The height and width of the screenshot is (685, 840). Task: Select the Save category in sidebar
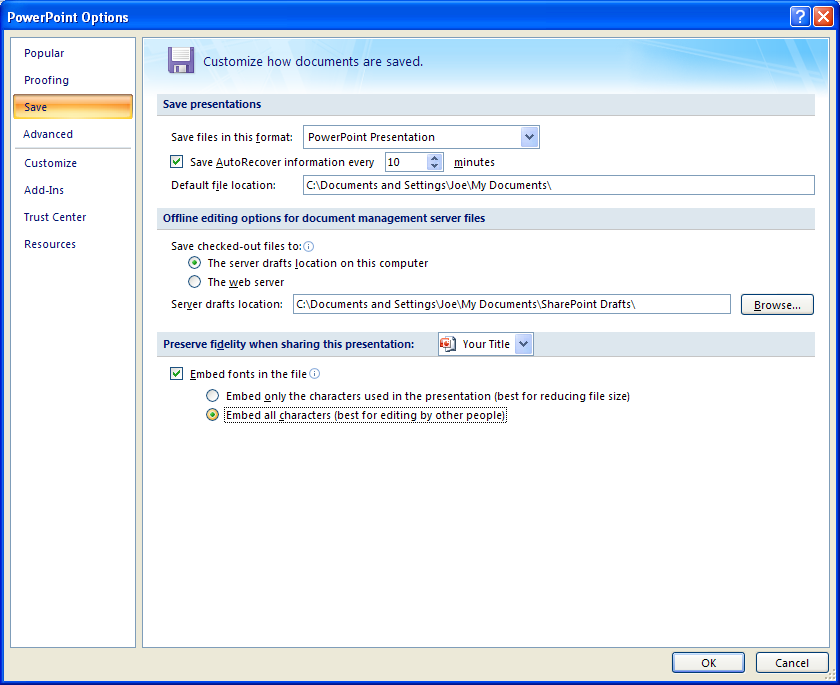(73, 107)
